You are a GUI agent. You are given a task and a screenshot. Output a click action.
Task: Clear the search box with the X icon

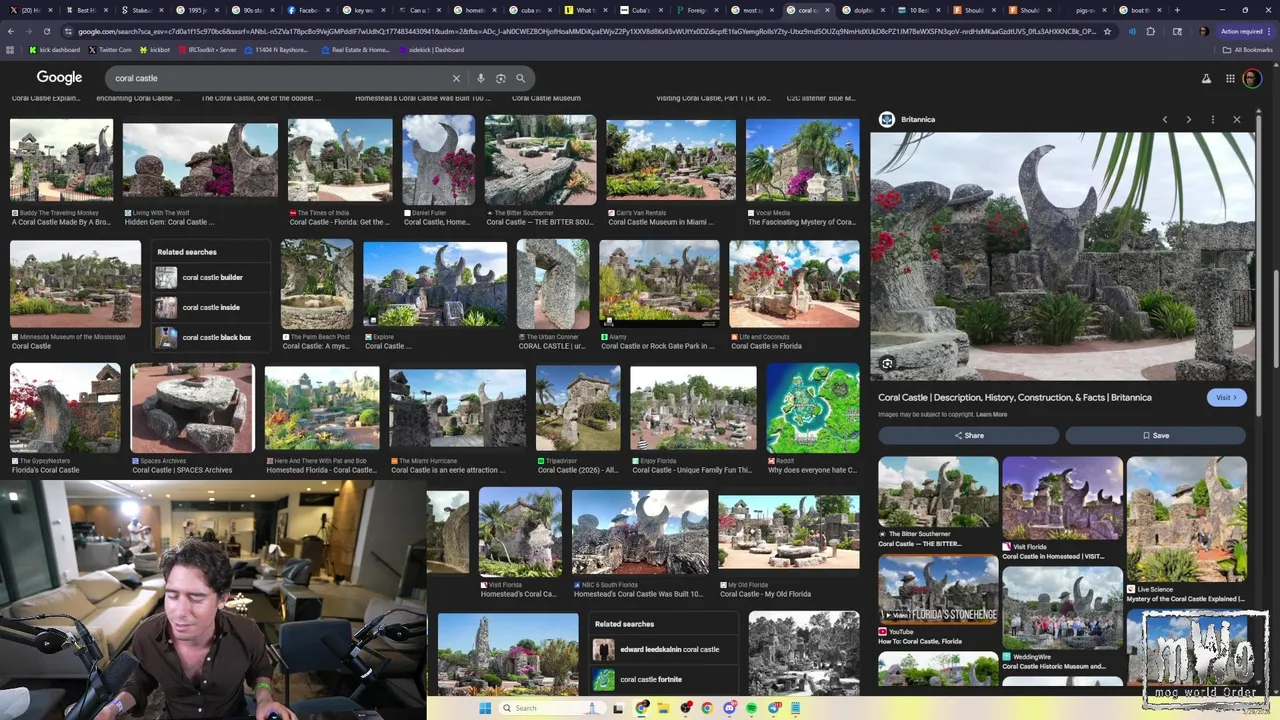point(456,78)
